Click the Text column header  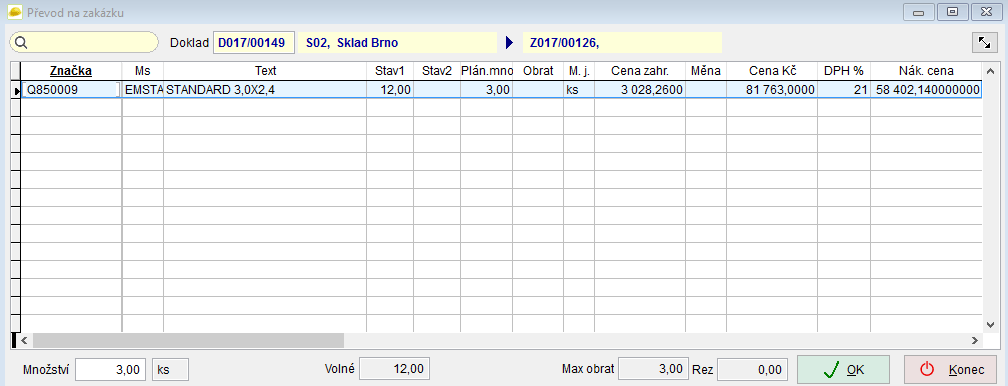click(x=265, y=71)
